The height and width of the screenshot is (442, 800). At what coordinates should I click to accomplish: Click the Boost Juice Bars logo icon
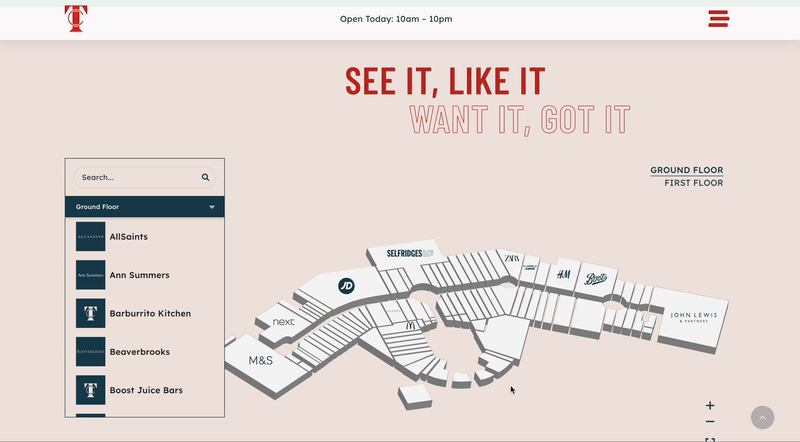(90, 390)
